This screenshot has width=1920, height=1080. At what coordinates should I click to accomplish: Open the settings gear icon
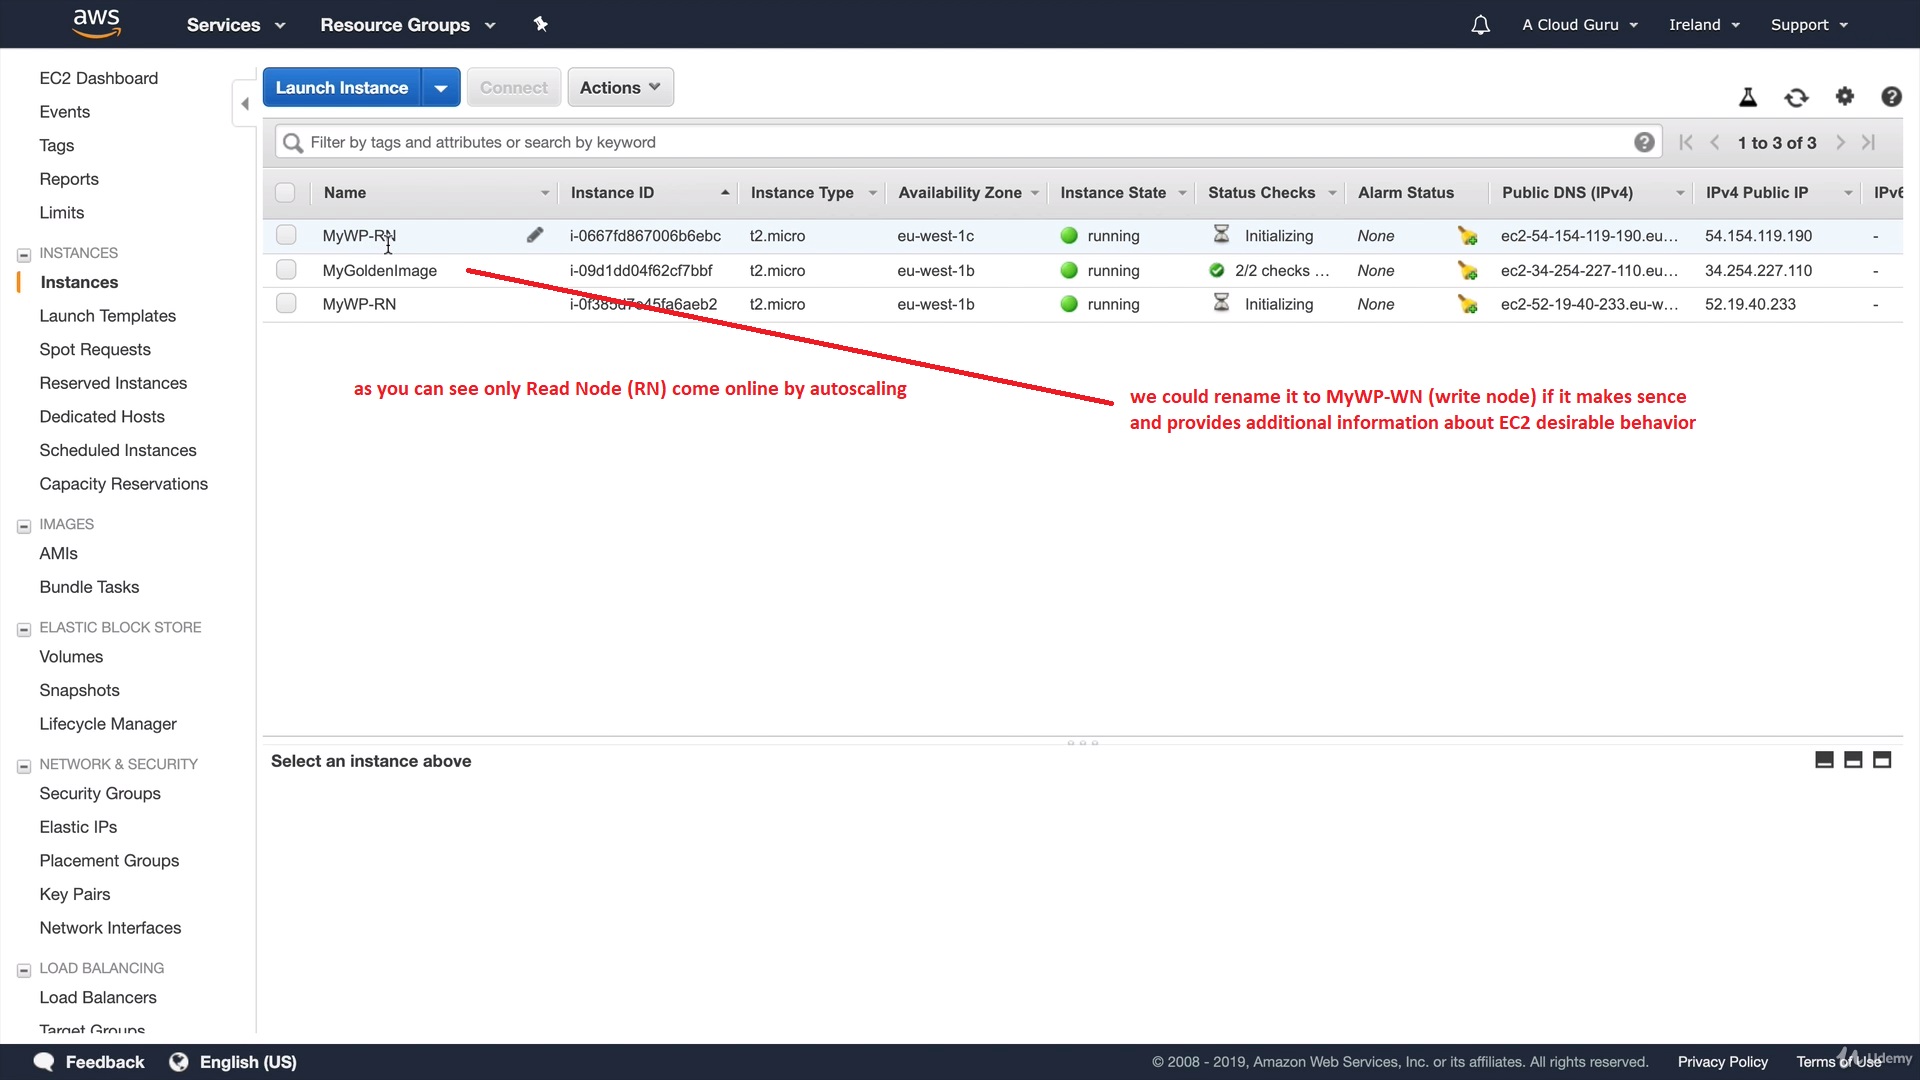tap(1844, 97)
